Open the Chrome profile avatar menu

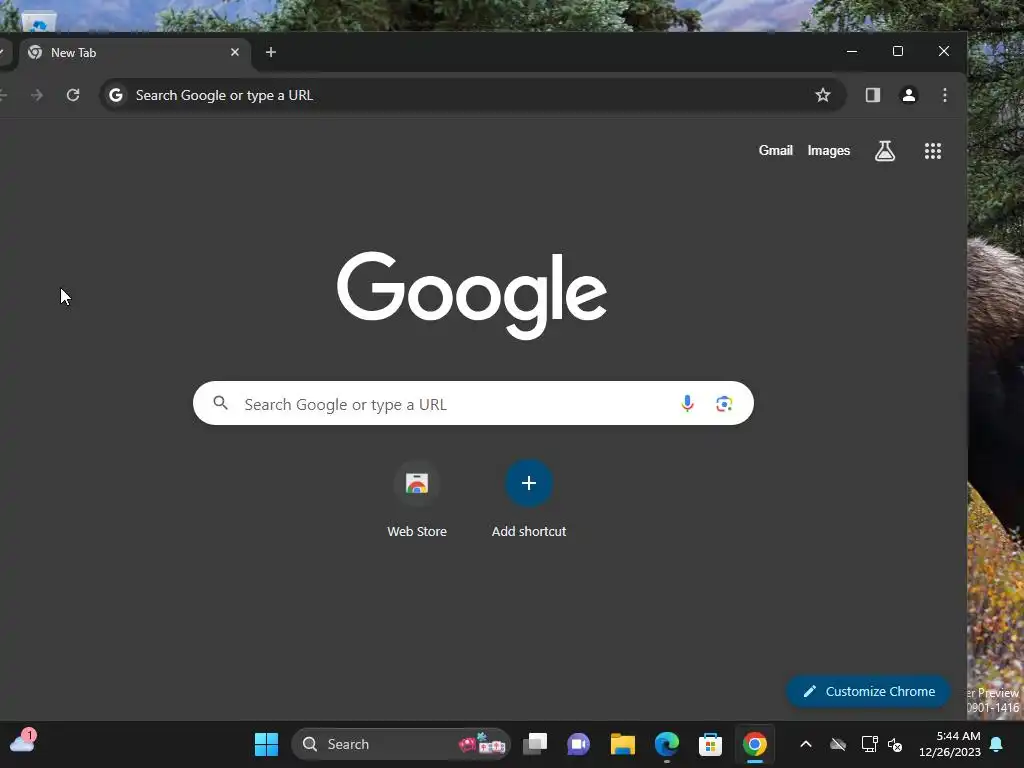point(908,95)
